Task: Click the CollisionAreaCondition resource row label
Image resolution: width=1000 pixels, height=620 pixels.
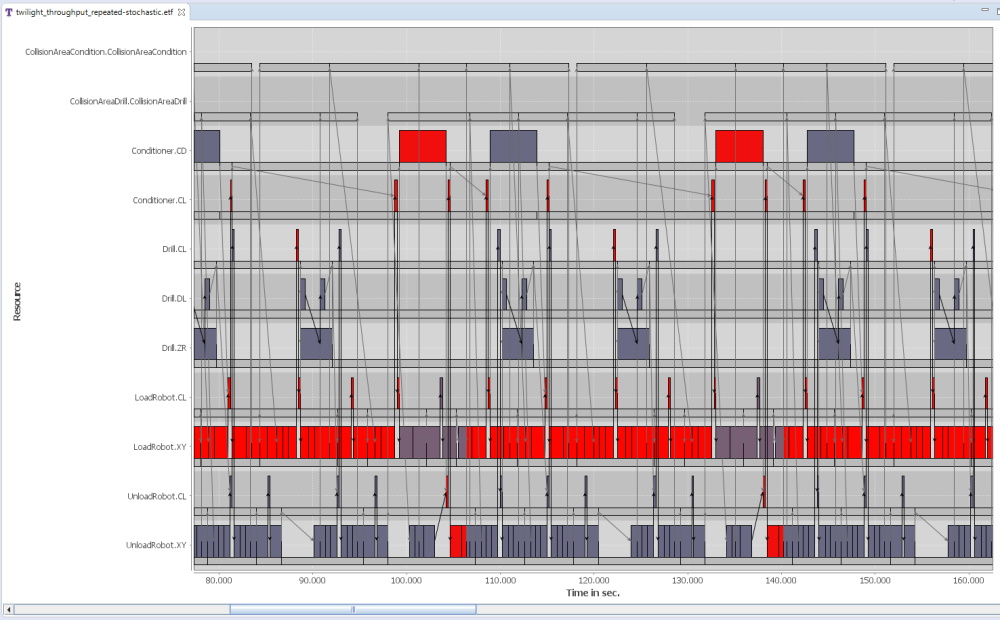Action: (106, 52)
